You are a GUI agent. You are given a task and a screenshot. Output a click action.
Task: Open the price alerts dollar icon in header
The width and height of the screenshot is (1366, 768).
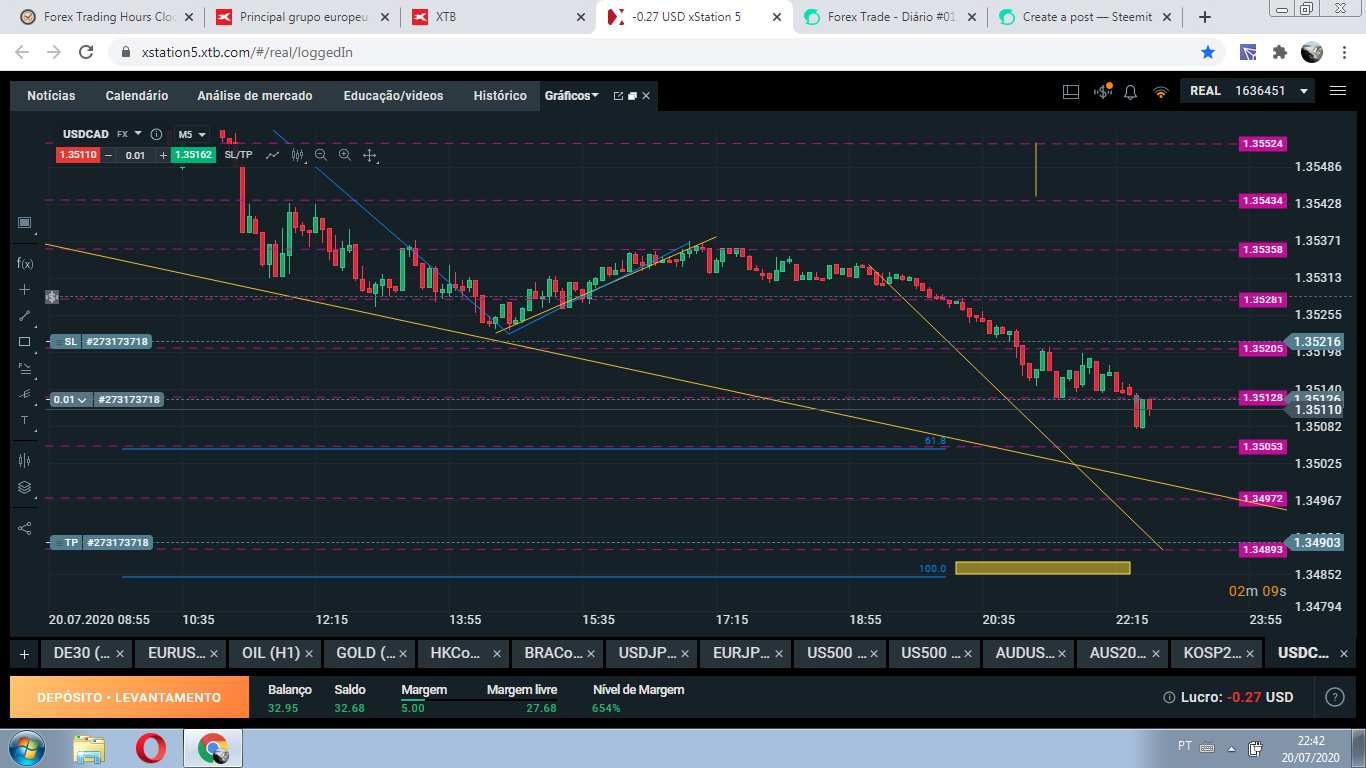tap(1103, 92)
